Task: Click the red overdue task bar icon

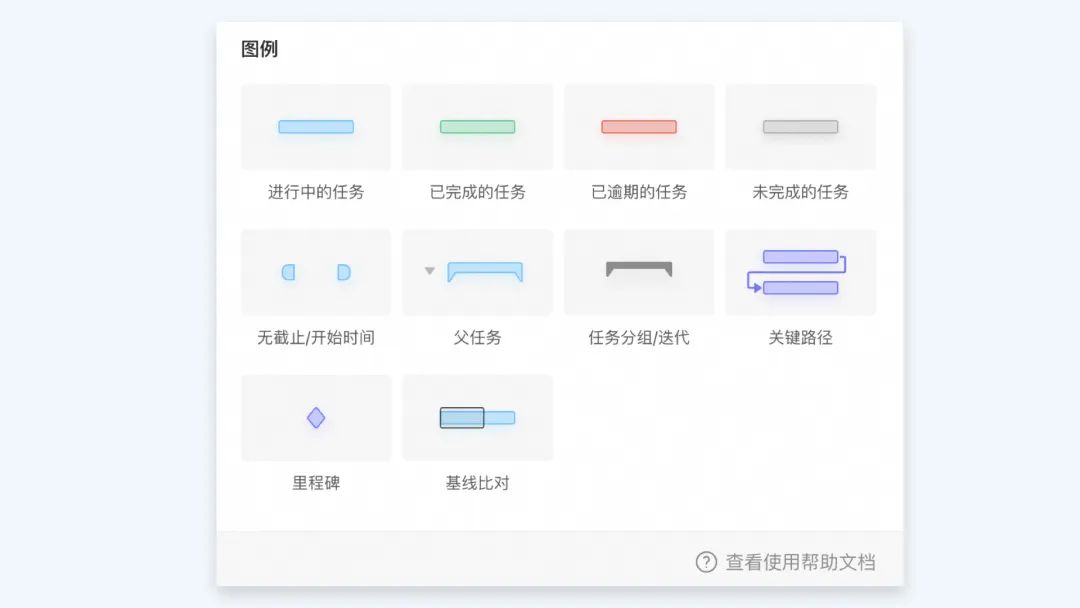Action: click(639, 127)
